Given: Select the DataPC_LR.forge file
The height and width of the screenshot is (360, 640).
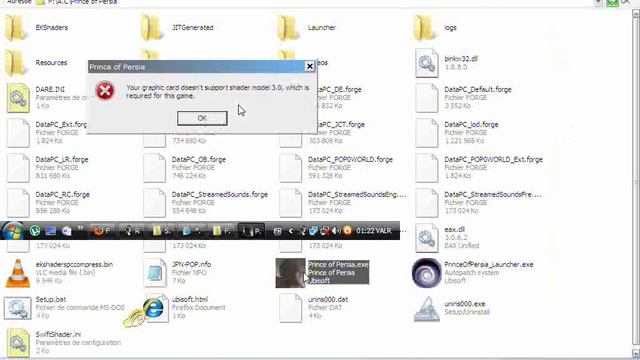Looking at the screenshot, I should pyautogui.click(x=48, y=168).
